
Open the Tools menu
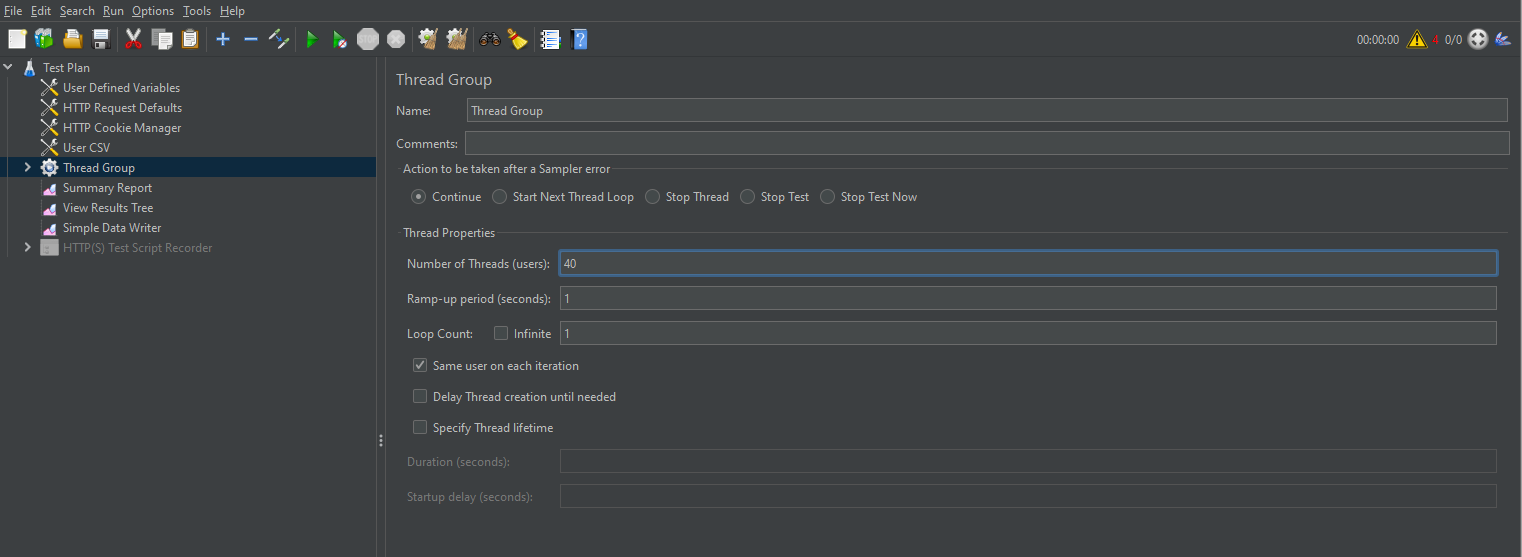pos(197,11)
